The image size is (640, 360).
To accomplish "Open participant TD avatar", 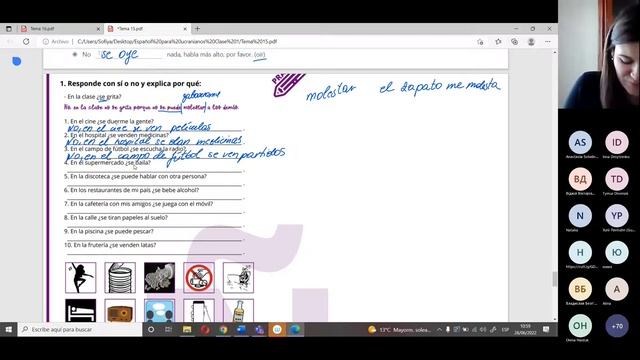I will click(x=617, y=179).
